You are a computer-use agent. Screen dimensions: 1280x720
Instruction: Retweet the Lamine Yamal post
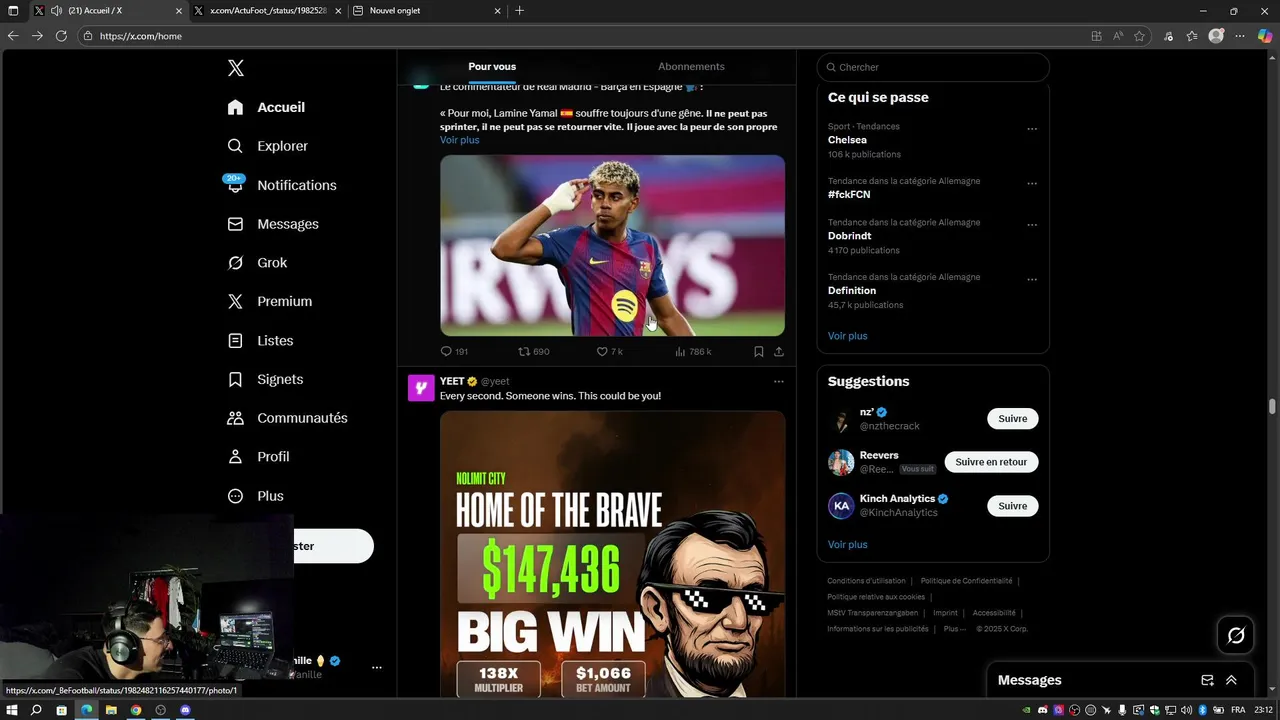click(533, 352)
